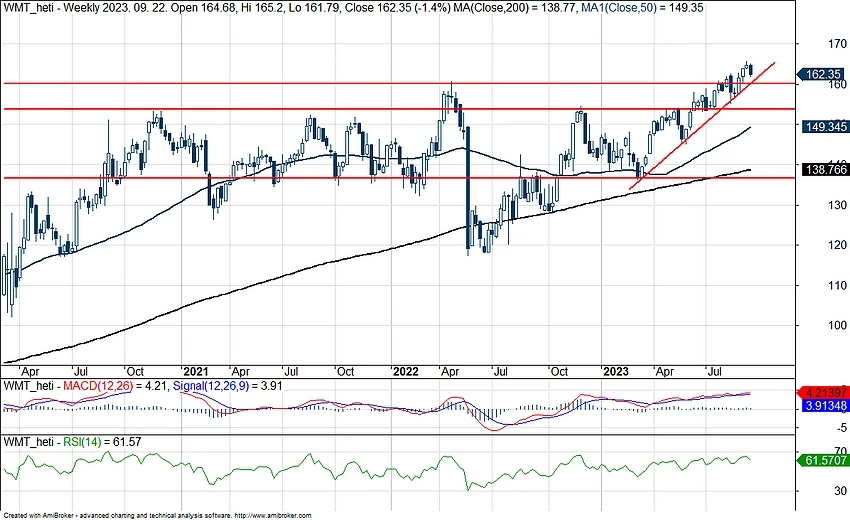Click the most recent weekly candlestick
850x520 pixels.
pos(751,69)
